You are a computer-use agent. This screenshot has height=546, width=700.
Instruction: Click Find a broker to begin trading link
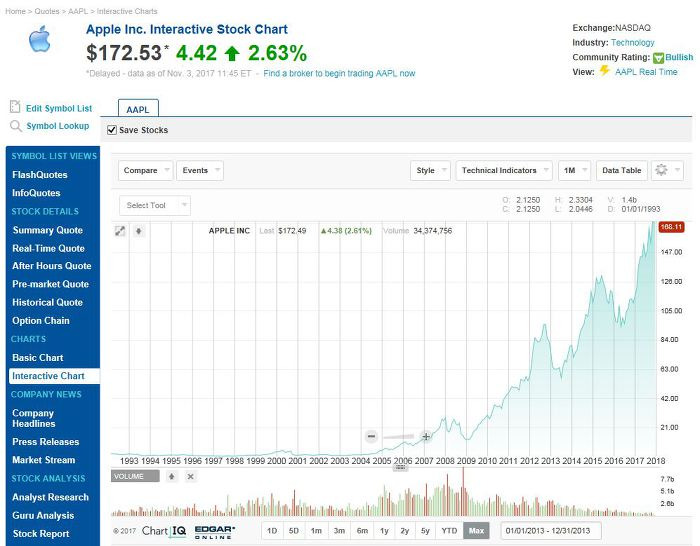[339, 73]
